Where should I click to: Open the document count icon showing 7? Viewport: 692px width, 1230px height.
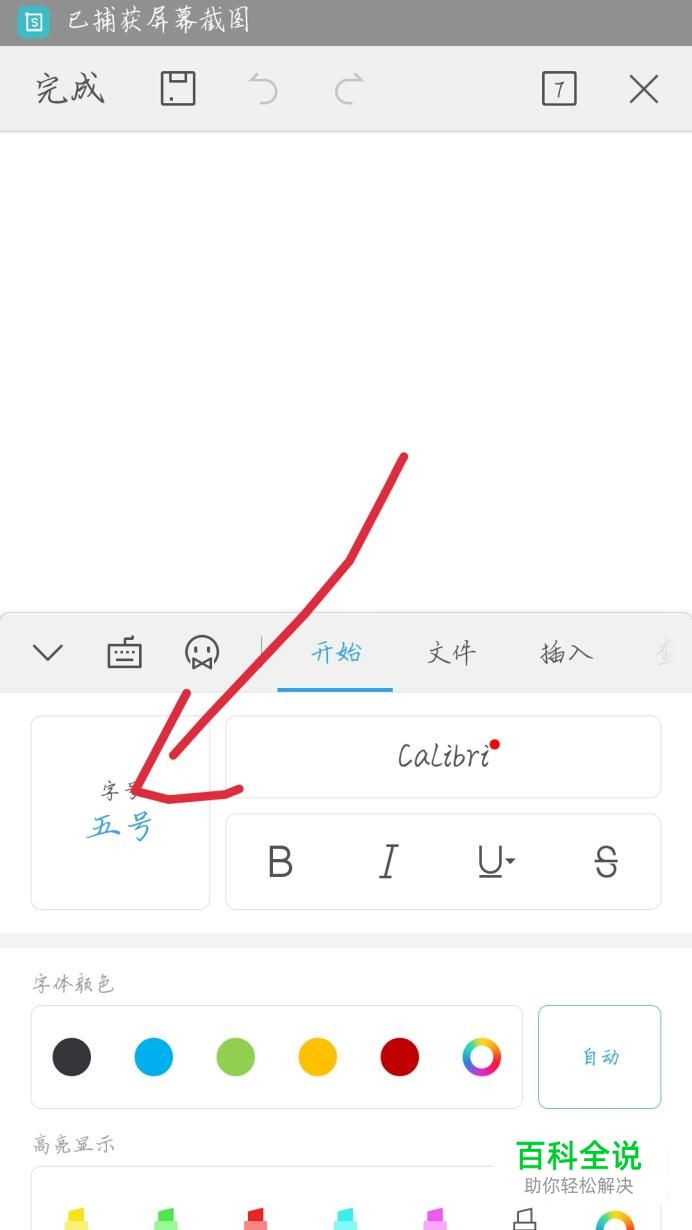point(559,89)
